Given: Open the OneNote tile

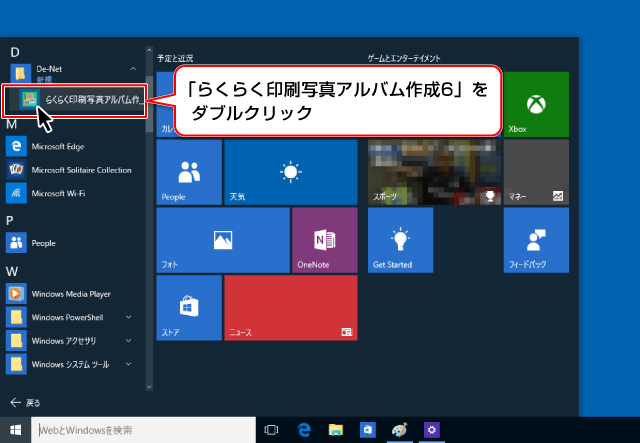Looking at the screenshot, I should click(x=324, y=240).
